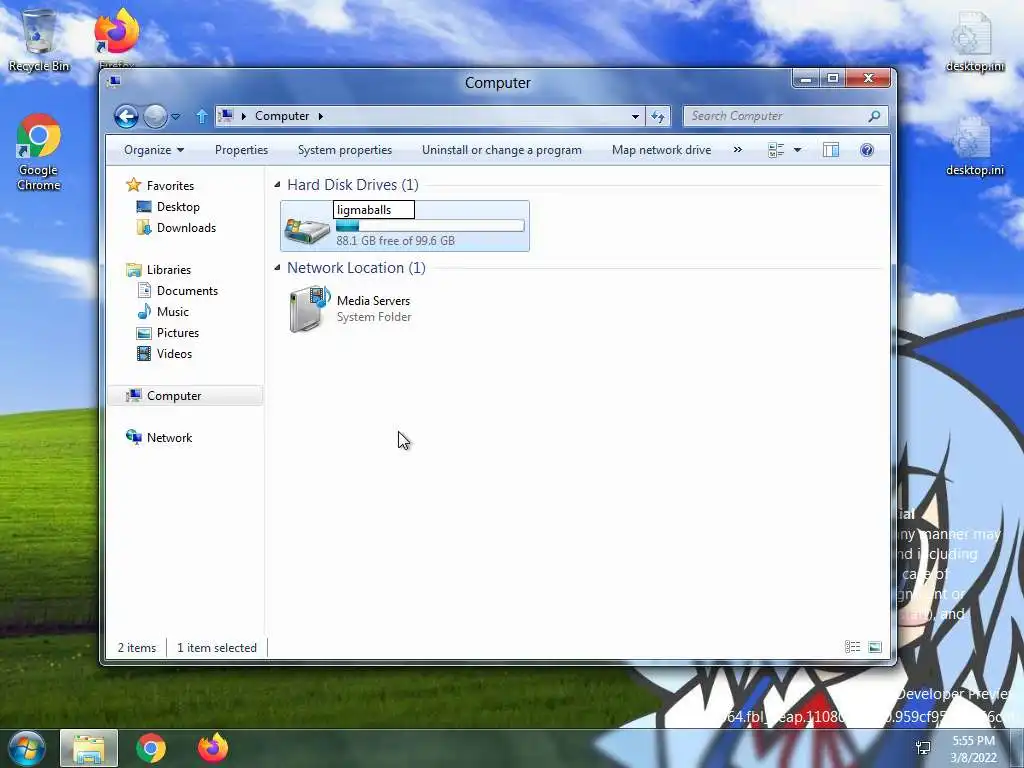
Task: Go back with the Back arrow button
Action: pyautogui.click(x=126, y=116)
